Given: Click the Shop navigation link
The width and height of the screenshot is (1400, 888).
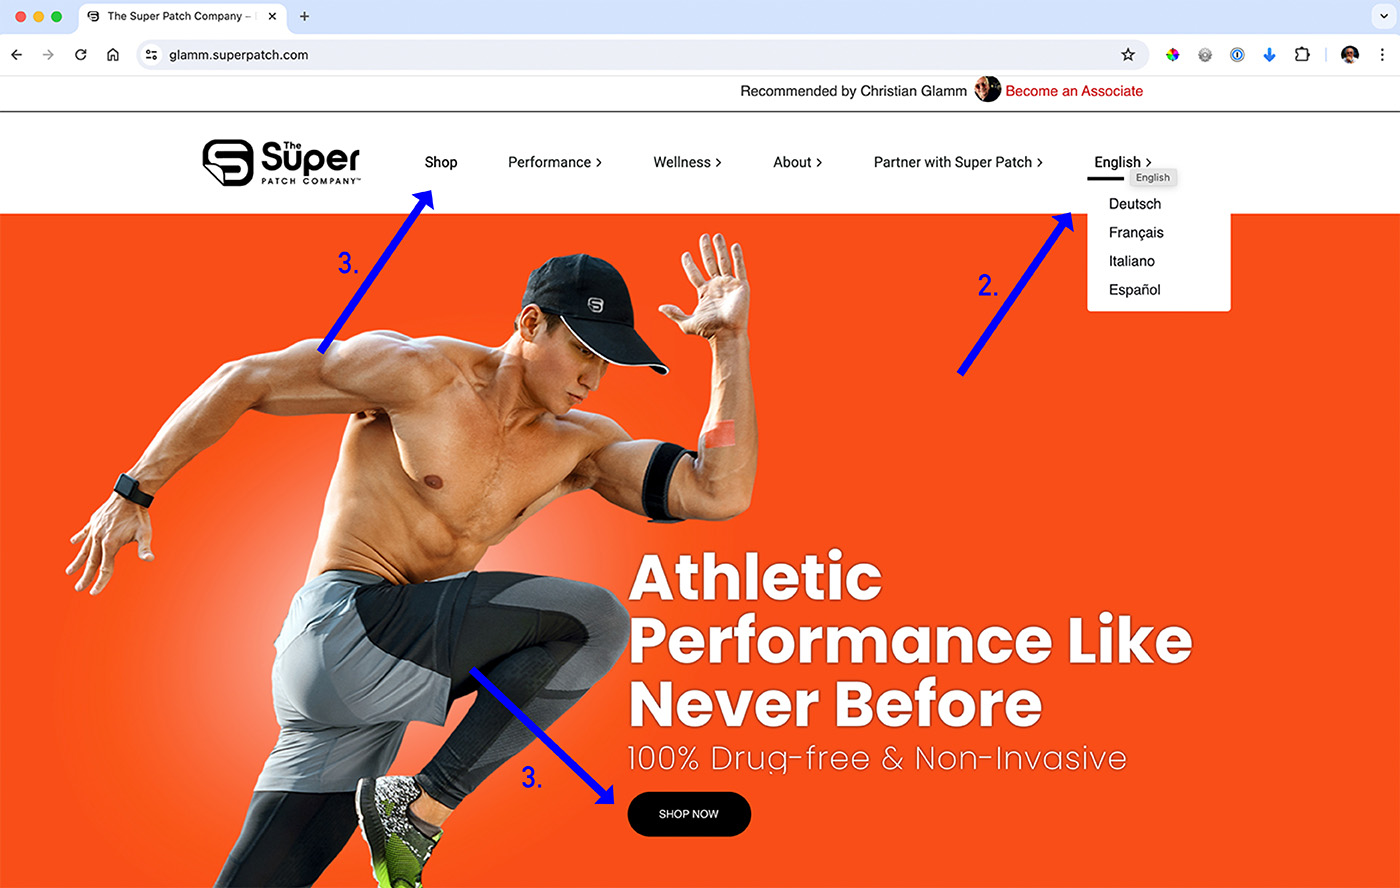Looking at the screenshot, I should (441, 162).
